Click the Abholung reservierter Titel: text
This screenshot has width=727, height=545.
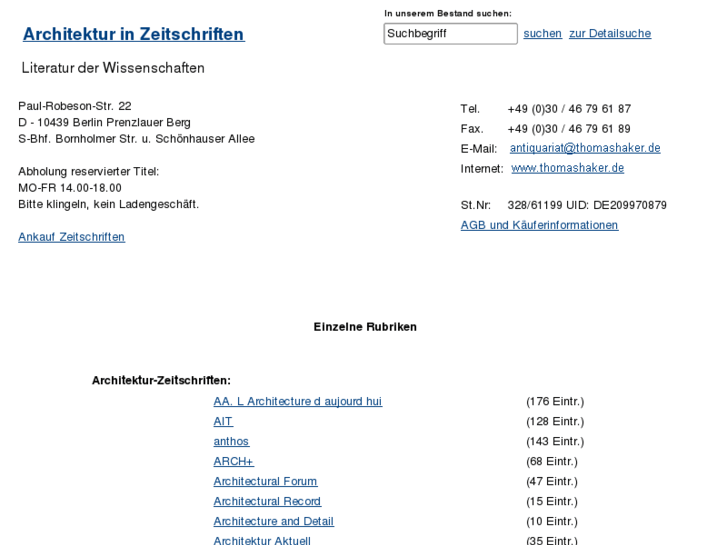pyautogui.click(x=89, y=172)
